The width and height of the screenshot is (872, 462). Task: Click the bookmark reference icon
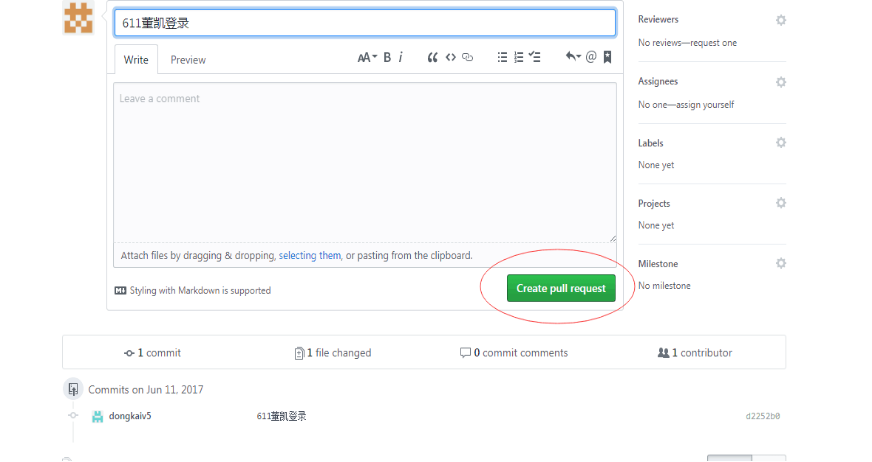pyautogui.click(x=607, y=57)
